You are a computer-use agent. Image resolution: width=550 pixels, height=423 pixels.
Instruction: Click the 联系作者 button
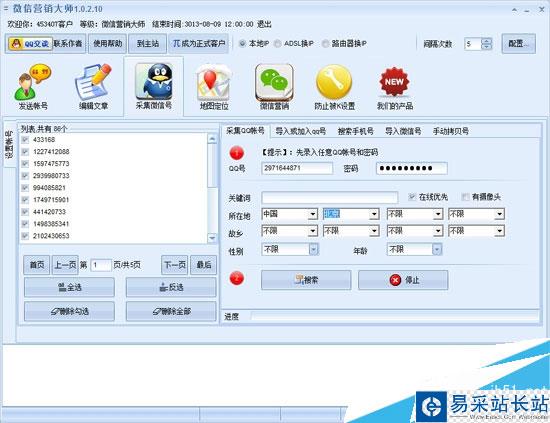pyautogui.click(x=68, y=44)
